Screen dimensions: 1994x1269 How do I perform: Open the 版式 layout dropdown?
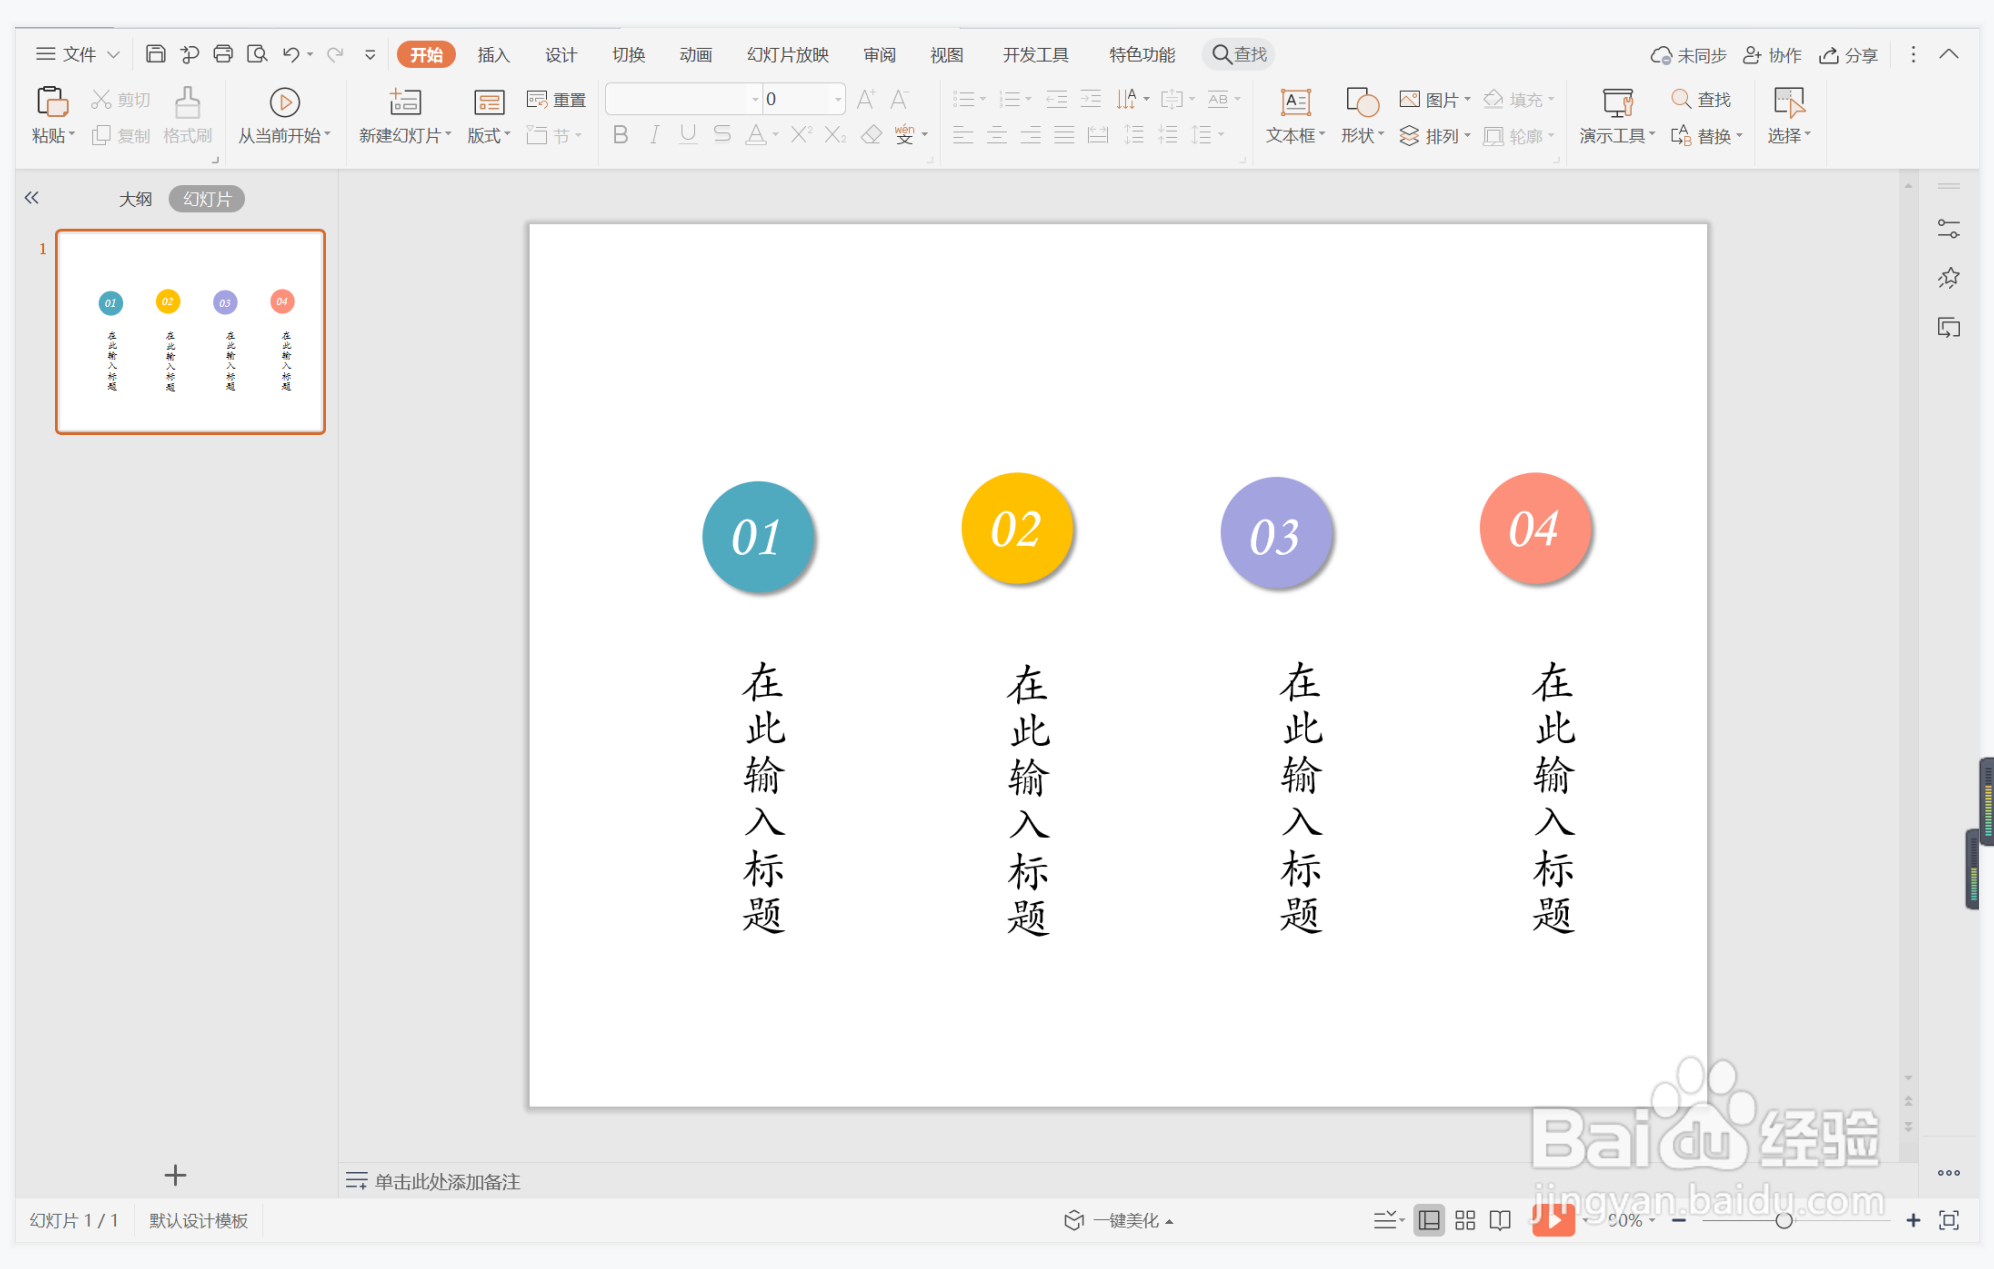point(487,135)
